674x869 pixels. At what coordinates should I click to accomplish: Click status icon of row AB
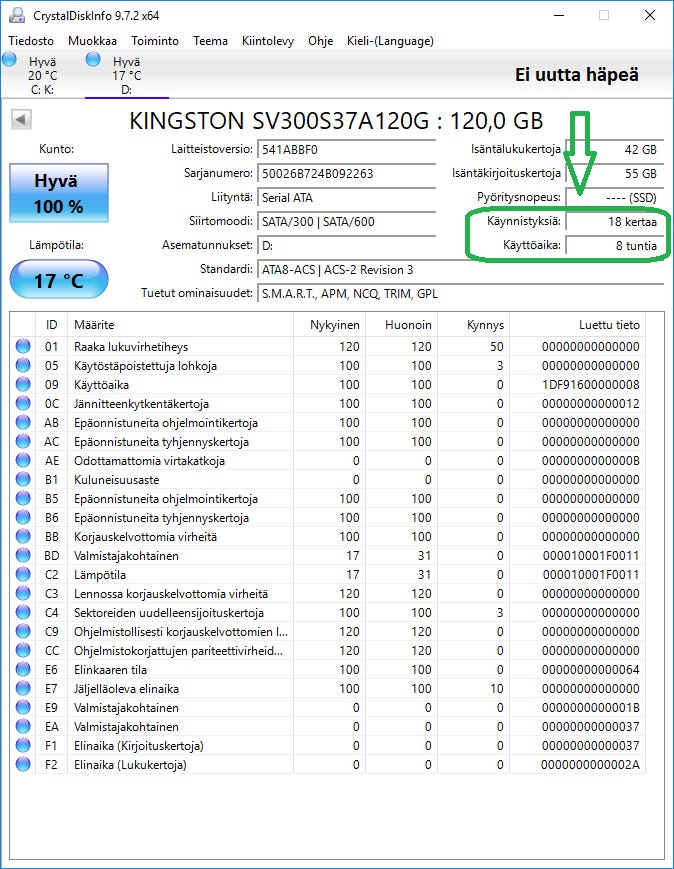click(23, 423)
